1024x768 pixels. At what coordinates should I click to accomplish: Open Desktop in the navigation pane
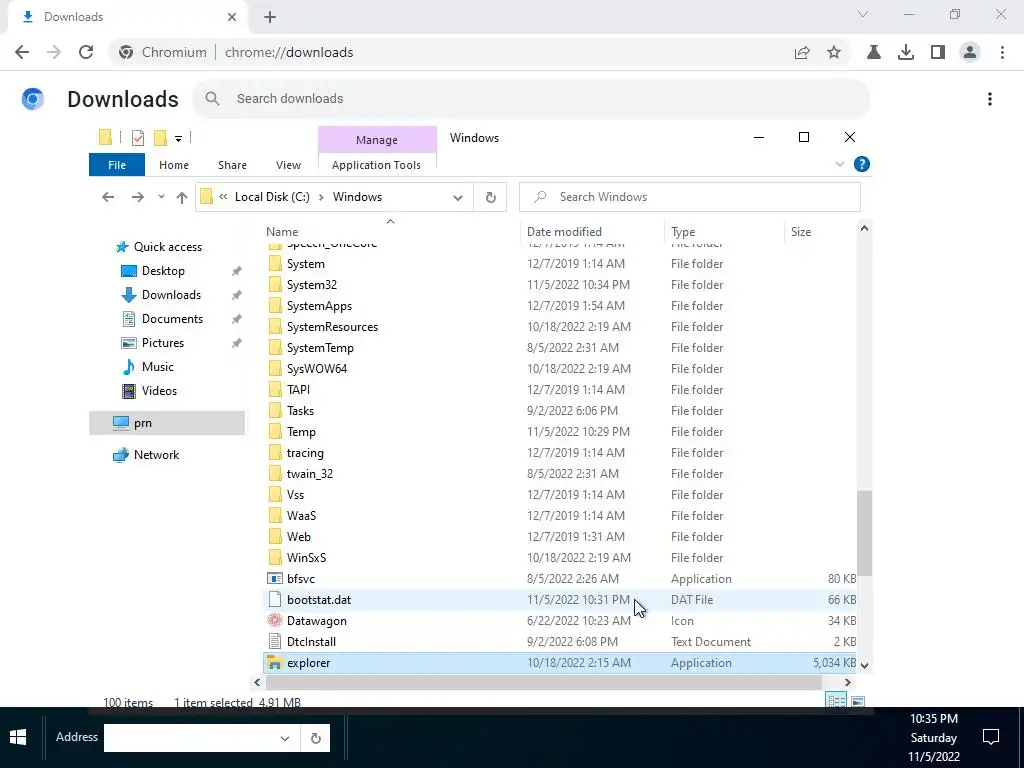[163, 271]
